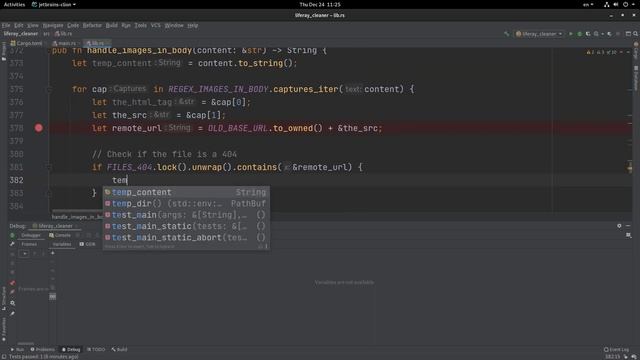Click the Run with Coverage icon
The image size is (640, 360).
coord(588,34)
